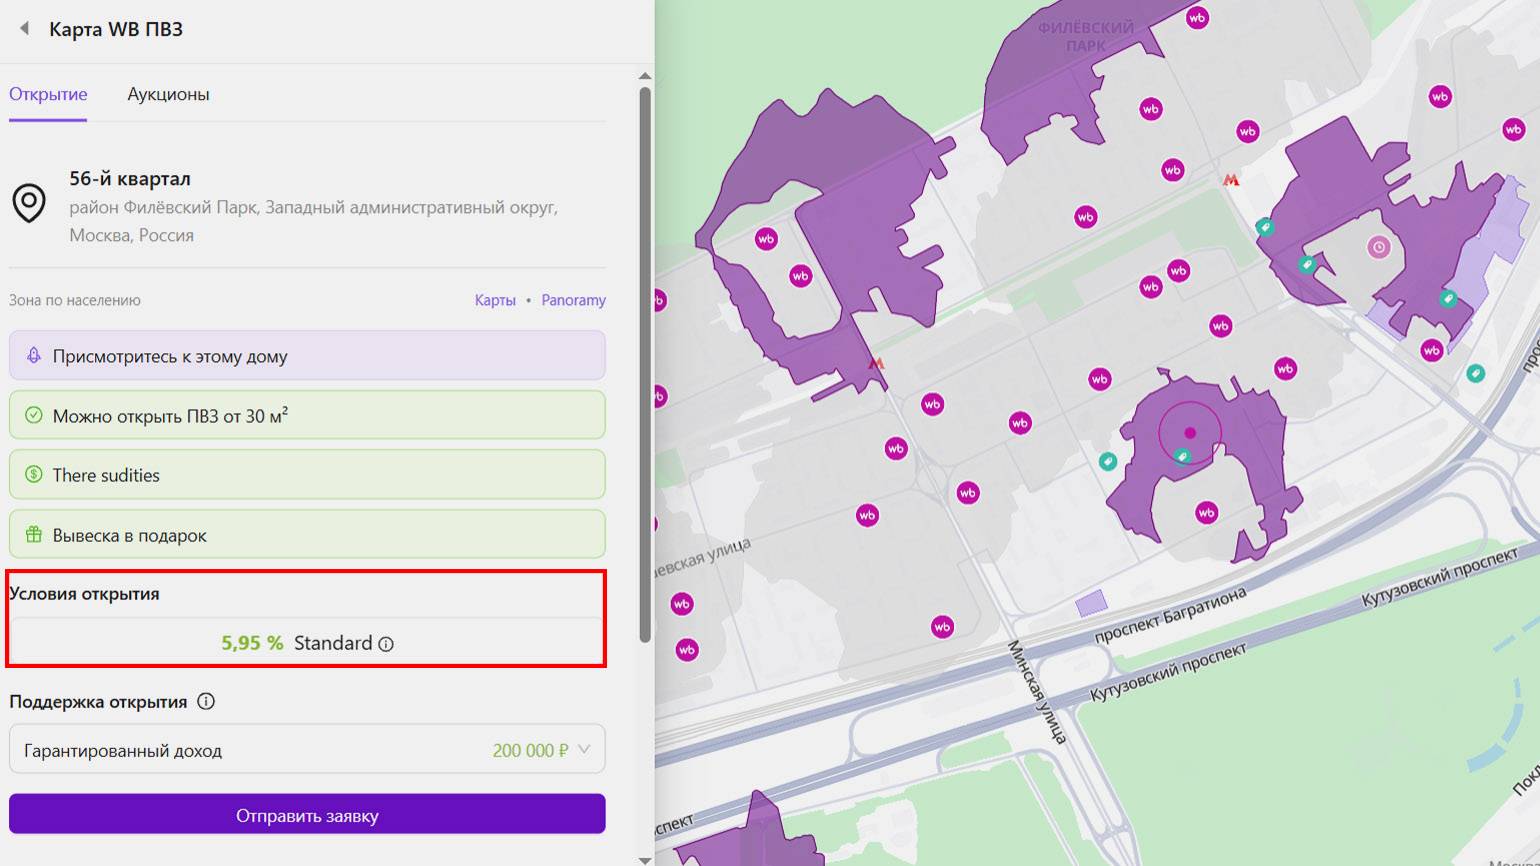
Task: Select the Вывеска в подарок banner
Action: [x=307, y=534]
